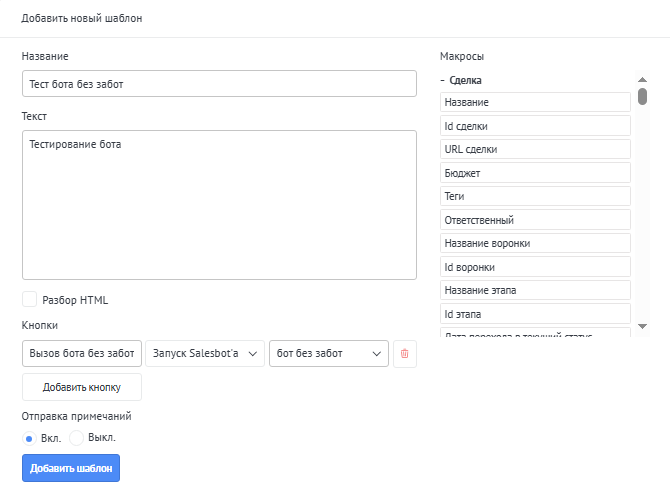Image resolution: width=670 pixels, height=490 pixels.
Task: Insert the Id сделки macro
Action: [x=535, y=126]
